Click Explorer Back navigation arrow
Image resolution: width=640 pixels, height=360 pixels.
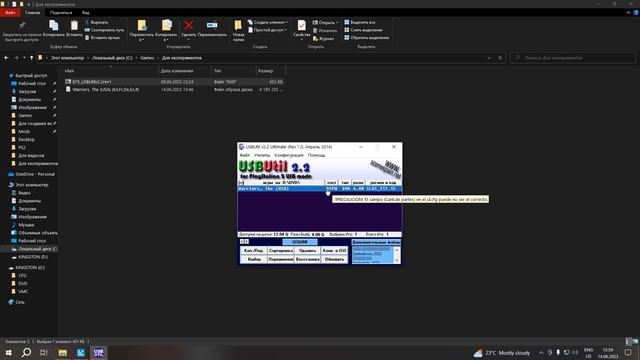click(6, 58)
